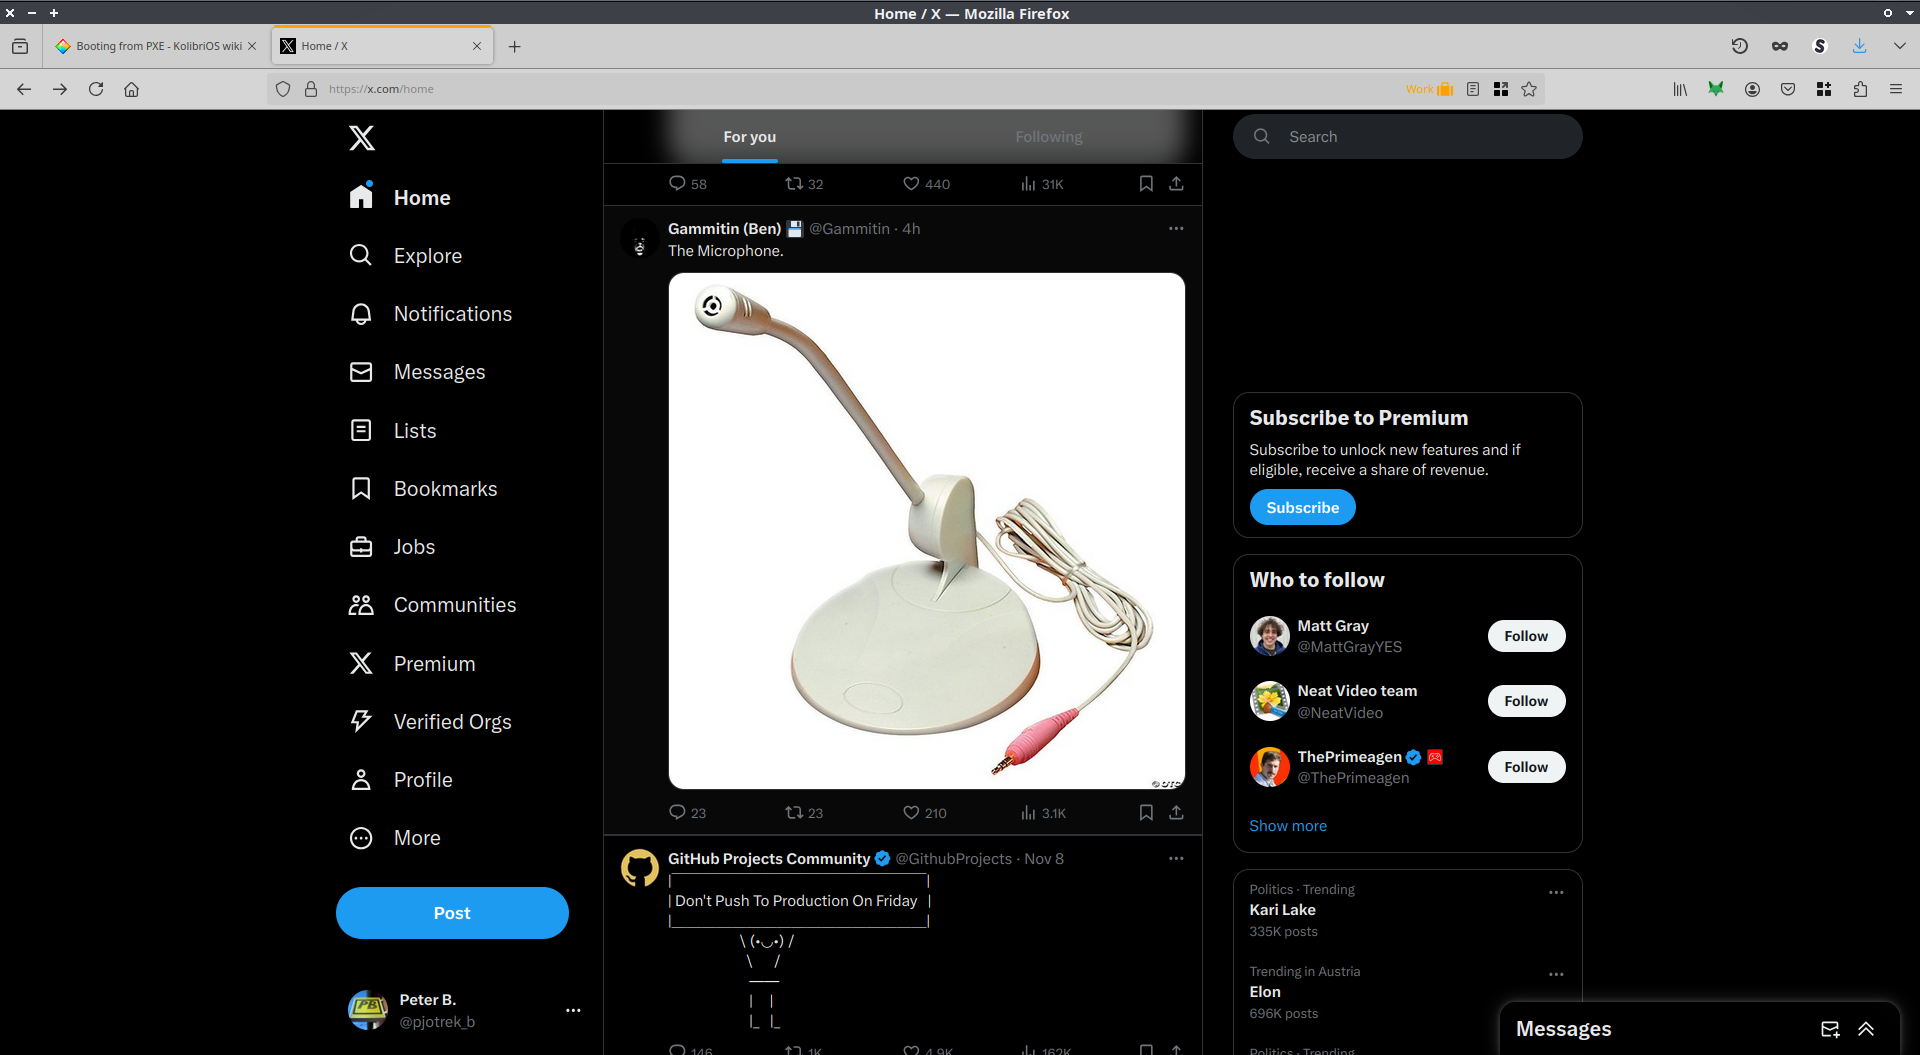
Task: Bookmark this page with Firefox star
Action: click(1529, 89)
